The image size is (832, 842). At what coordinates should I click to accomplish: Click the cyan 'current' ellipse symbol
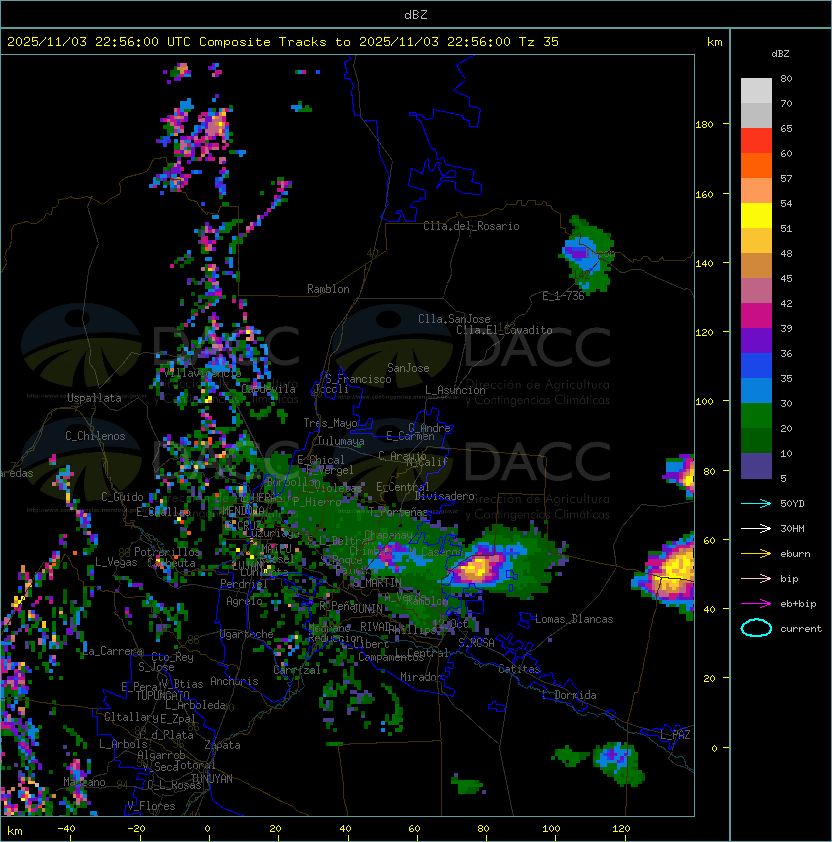(756, 628)
